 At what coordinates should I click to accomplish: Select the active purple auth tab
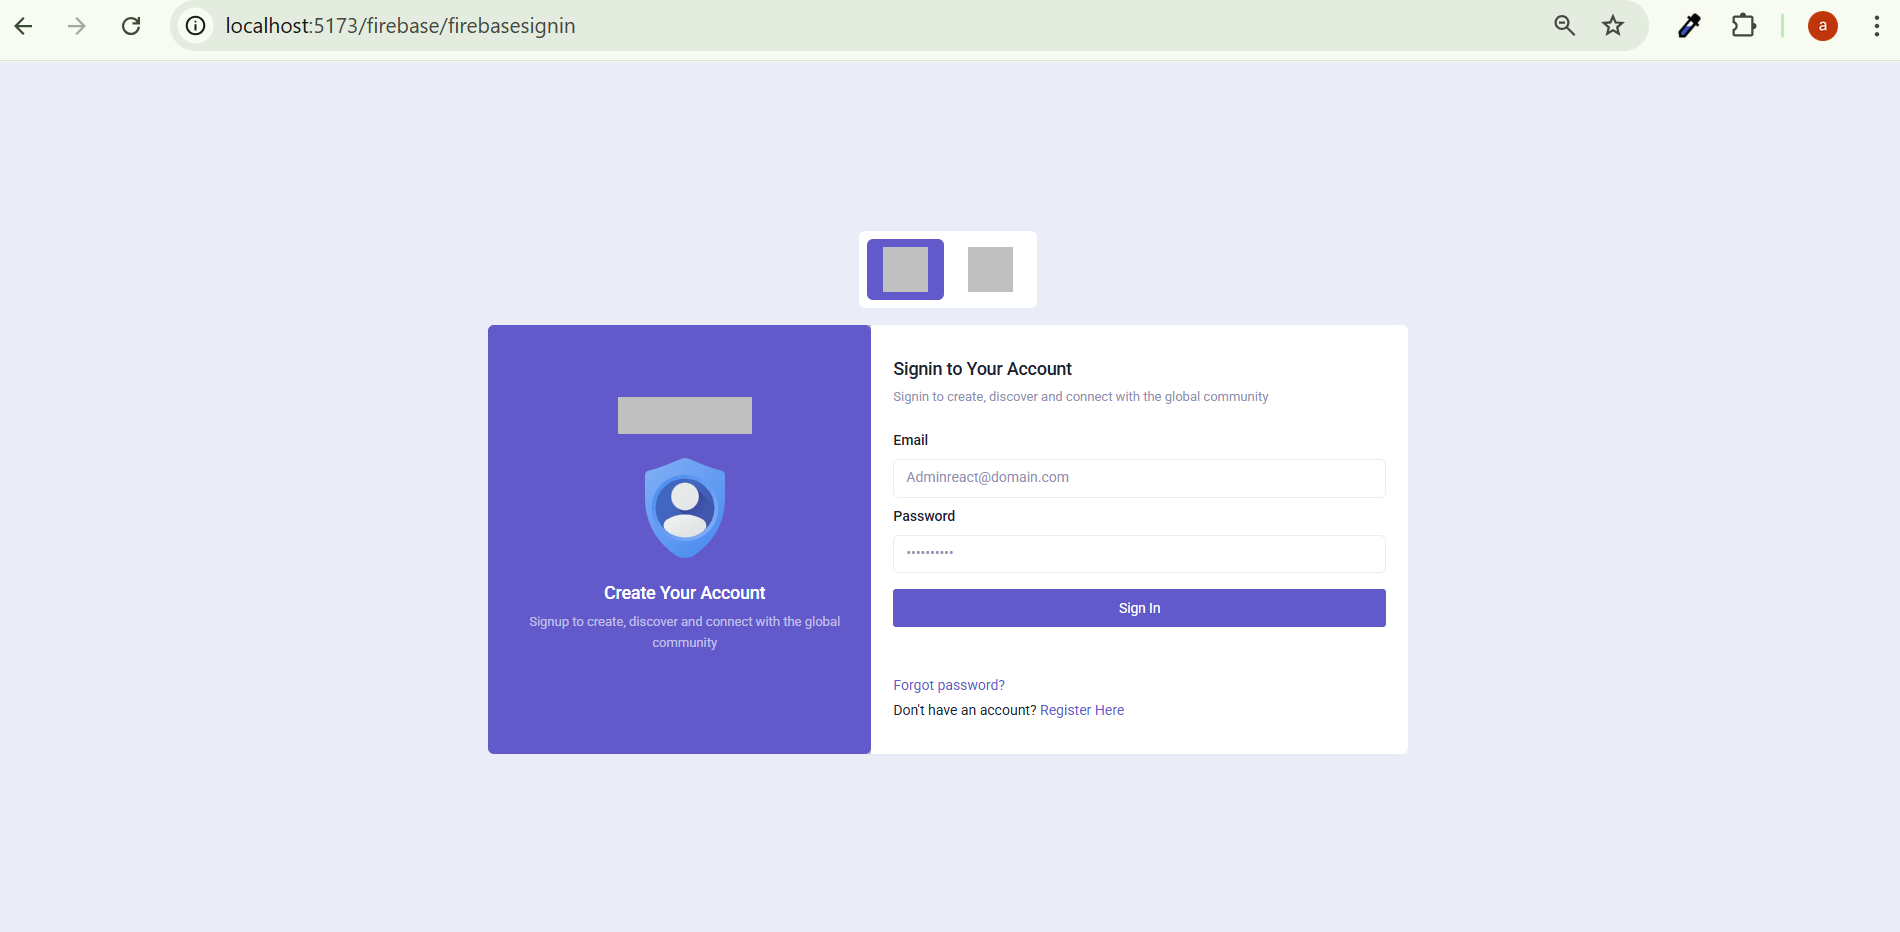[905, 269]
